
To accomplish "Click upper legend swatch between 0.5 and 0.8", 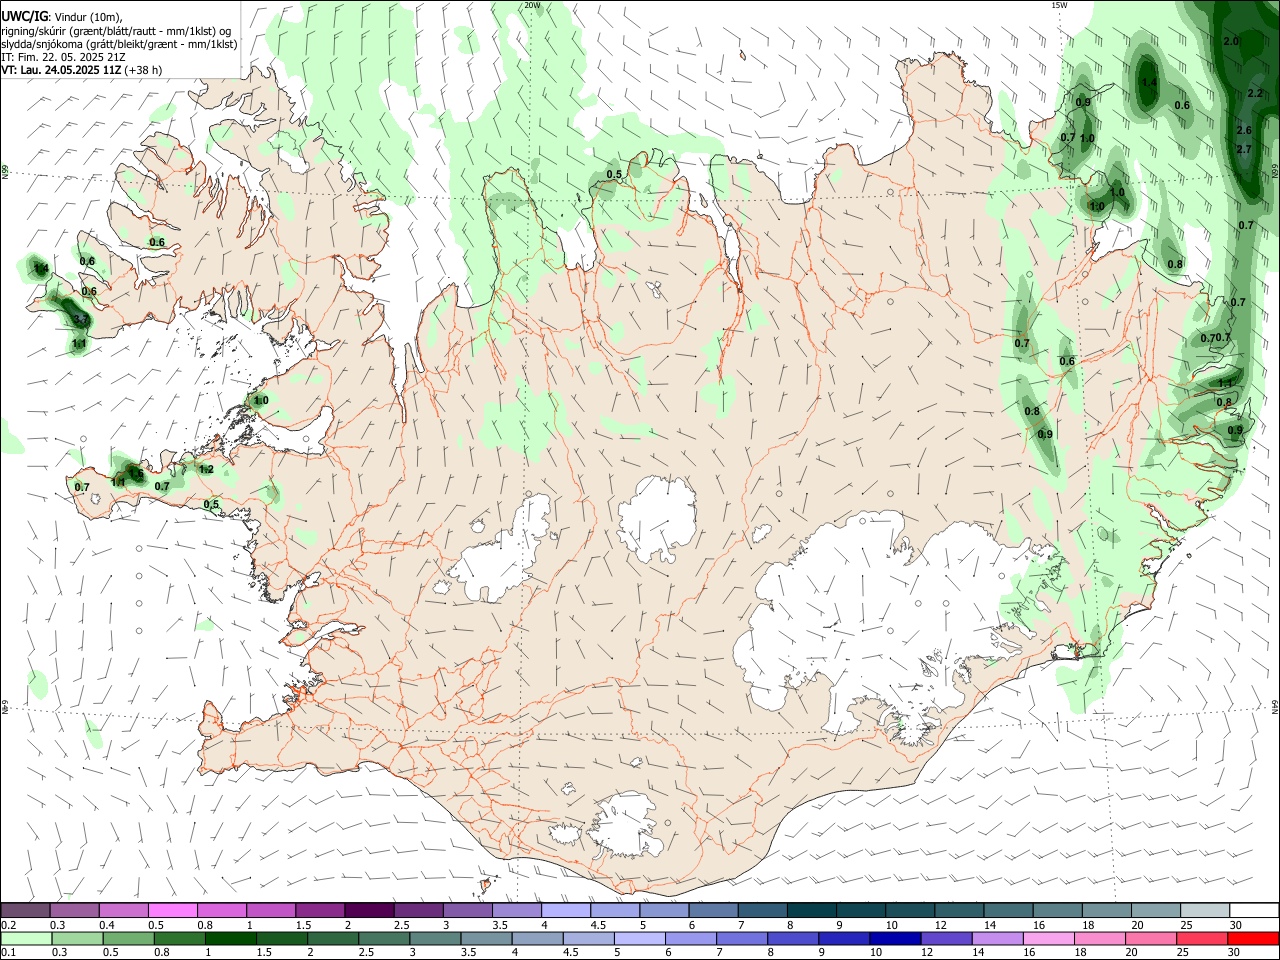I will (172, 910).
